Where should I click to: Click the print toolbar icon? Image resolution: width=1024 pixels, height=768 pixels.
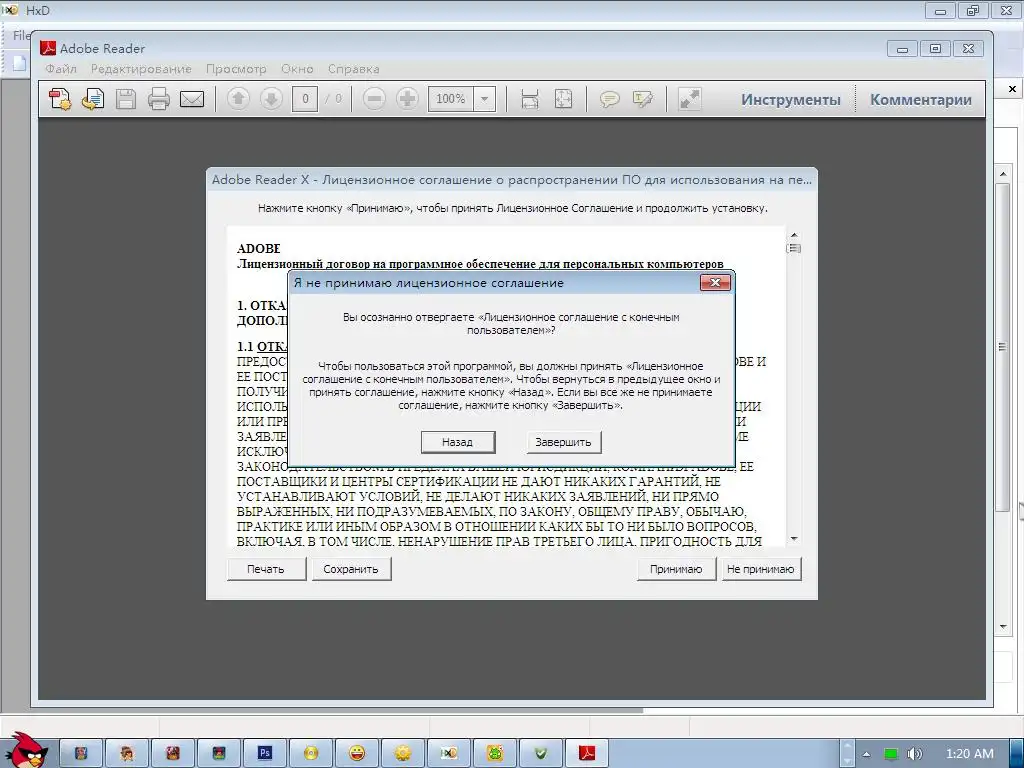coord(159,99)
